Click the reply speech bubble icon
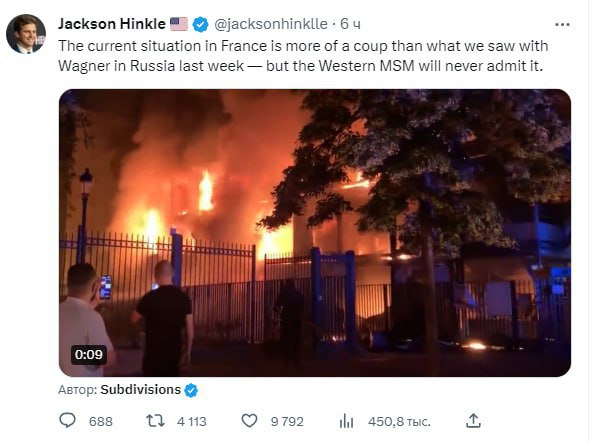593x442 pixels. pyautogui.click(x=68, y=420)
